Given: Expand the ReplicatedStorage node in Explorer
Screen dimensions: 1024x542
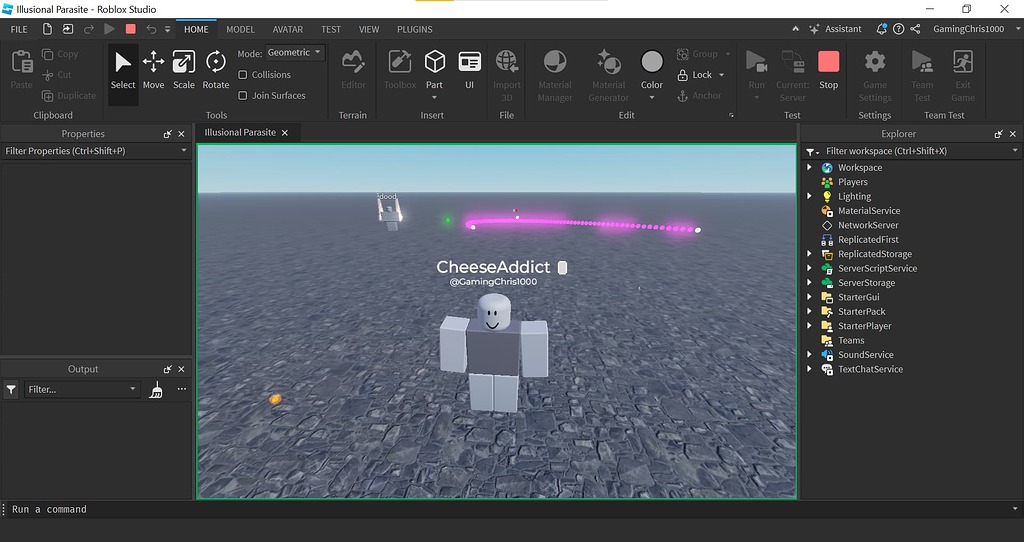Looking at the screenshot, I should [809, 254].
